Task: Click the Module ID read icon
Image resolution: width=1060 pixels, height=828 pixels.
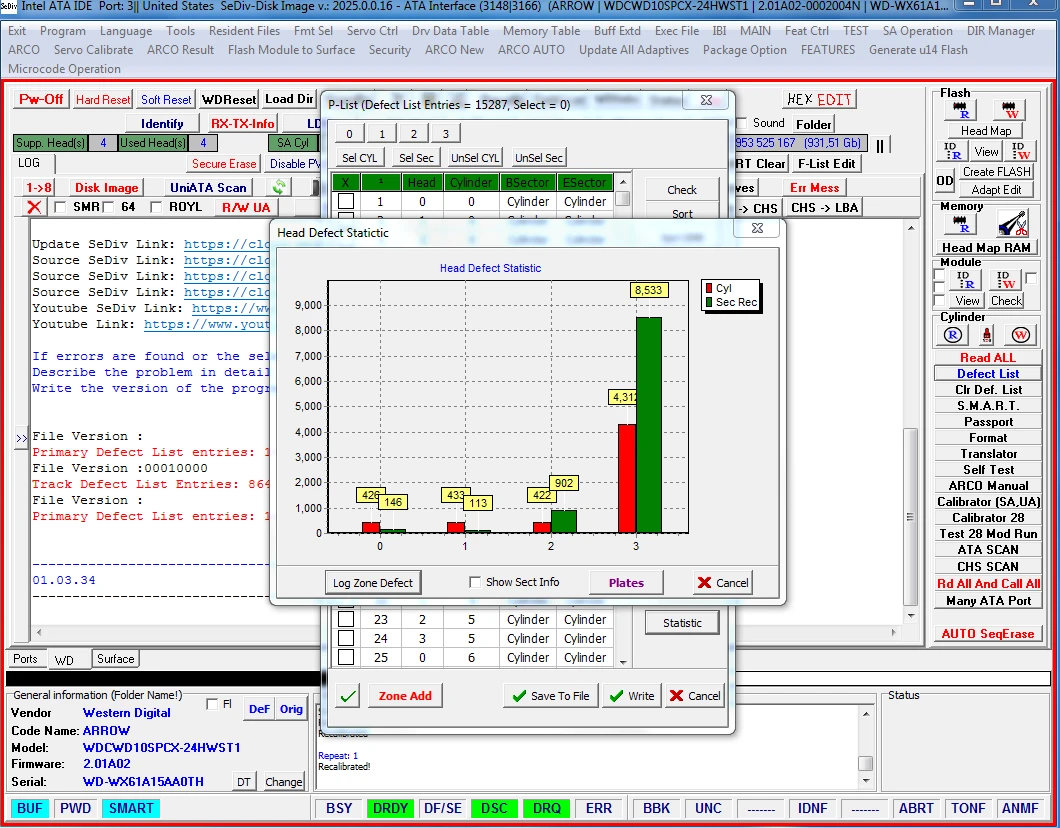Action: coord(965,279)
